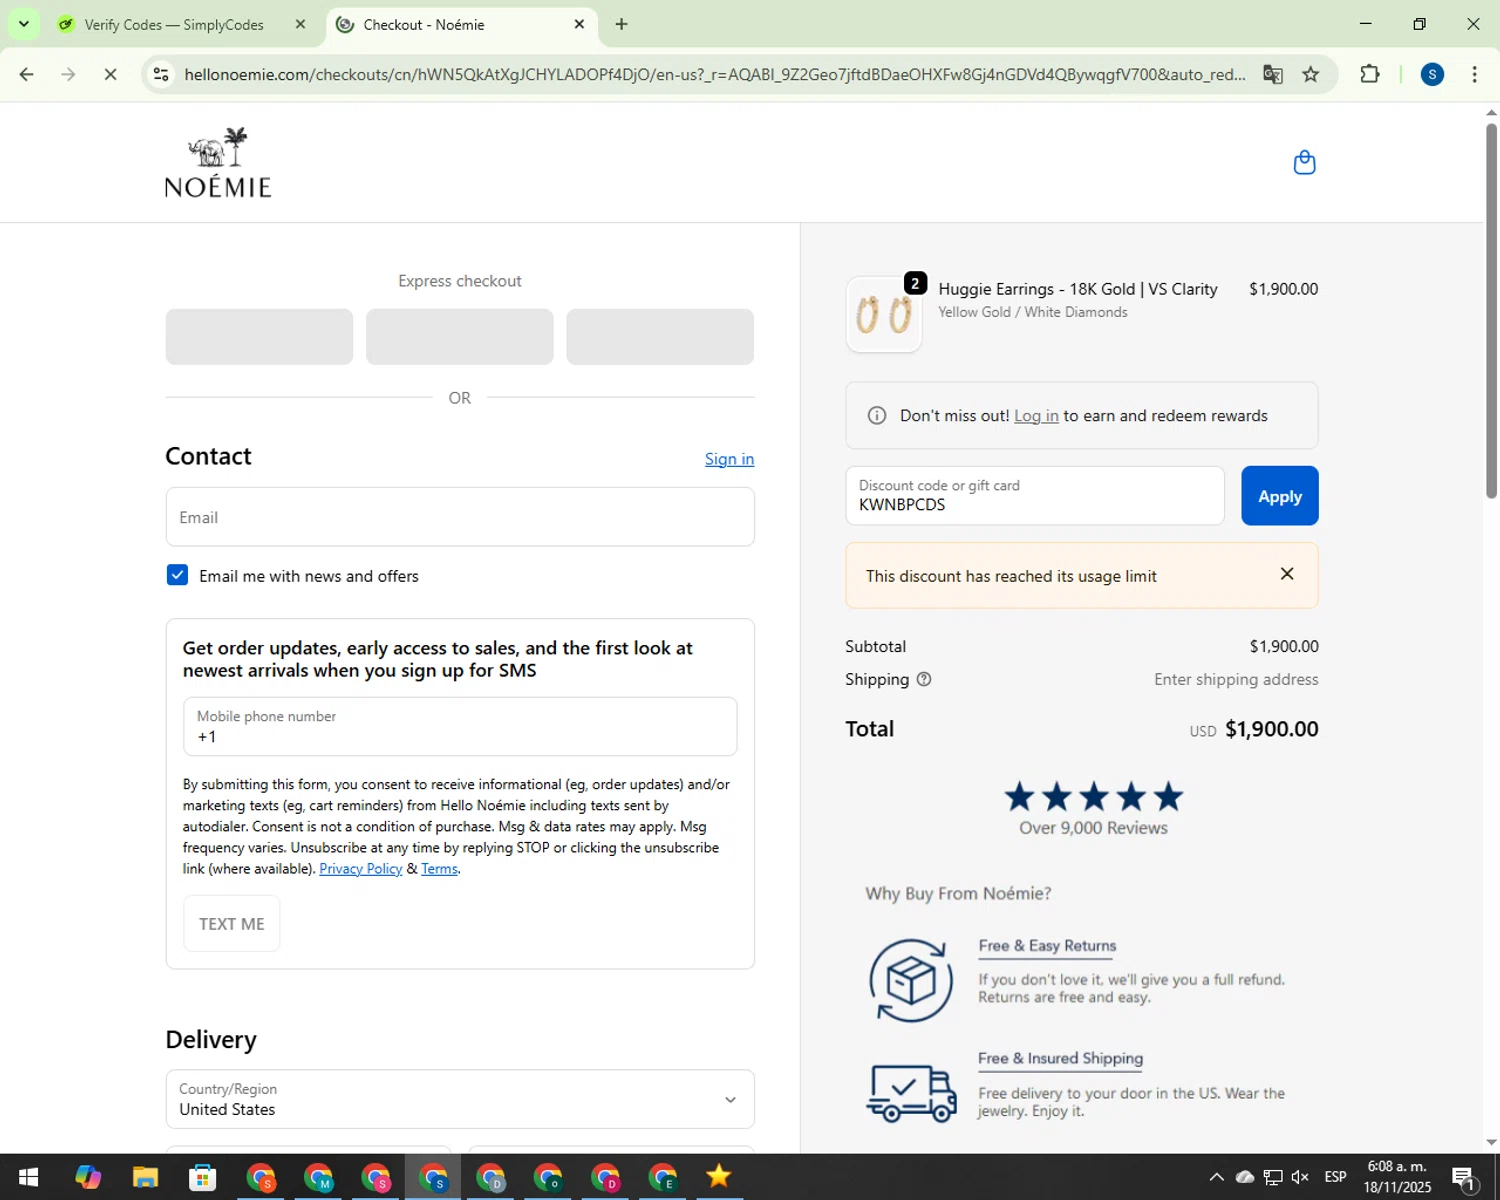Open a new browser tab
The height and width of the screenshot is (1200, 1500).
coord(621,24)
